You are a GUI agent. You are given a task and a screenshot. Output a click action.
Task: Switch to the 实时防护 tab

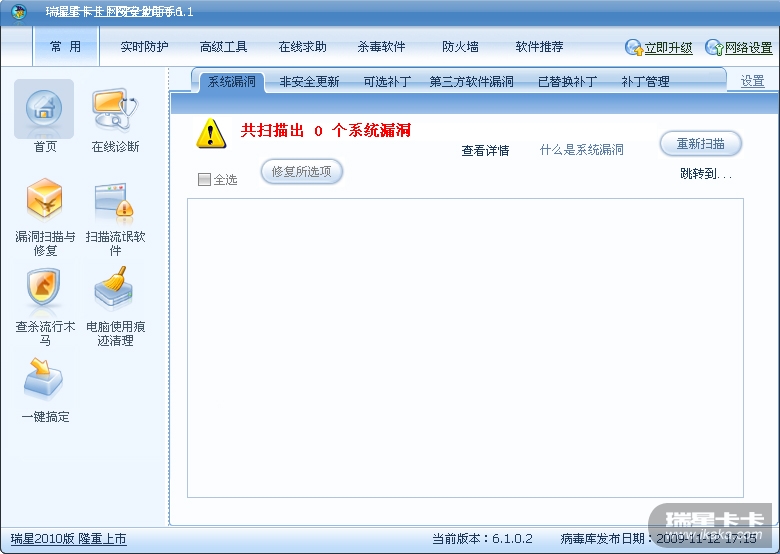point(144,47)
